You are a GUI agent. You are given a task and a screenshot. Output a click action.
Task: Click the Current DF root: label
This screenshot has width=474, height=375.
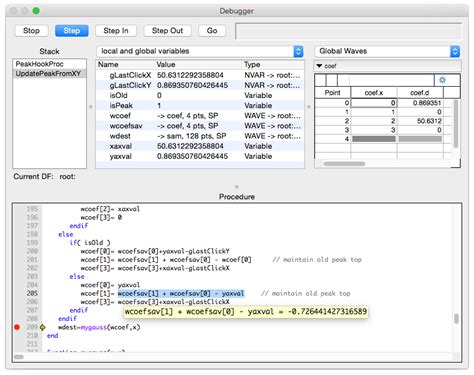click(x=44, y=177)
